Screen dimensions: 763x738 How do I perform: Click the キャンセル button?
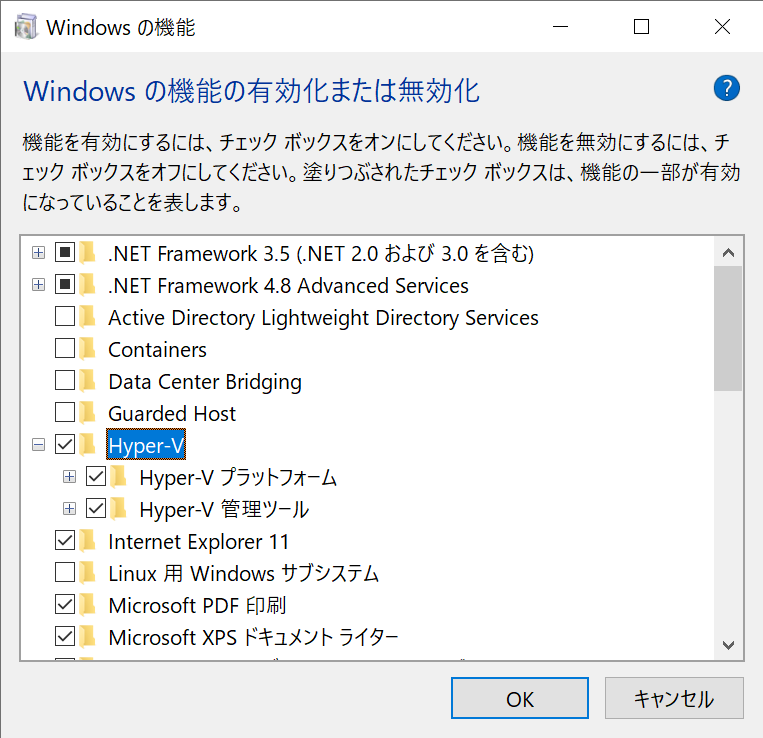point(674,698)
